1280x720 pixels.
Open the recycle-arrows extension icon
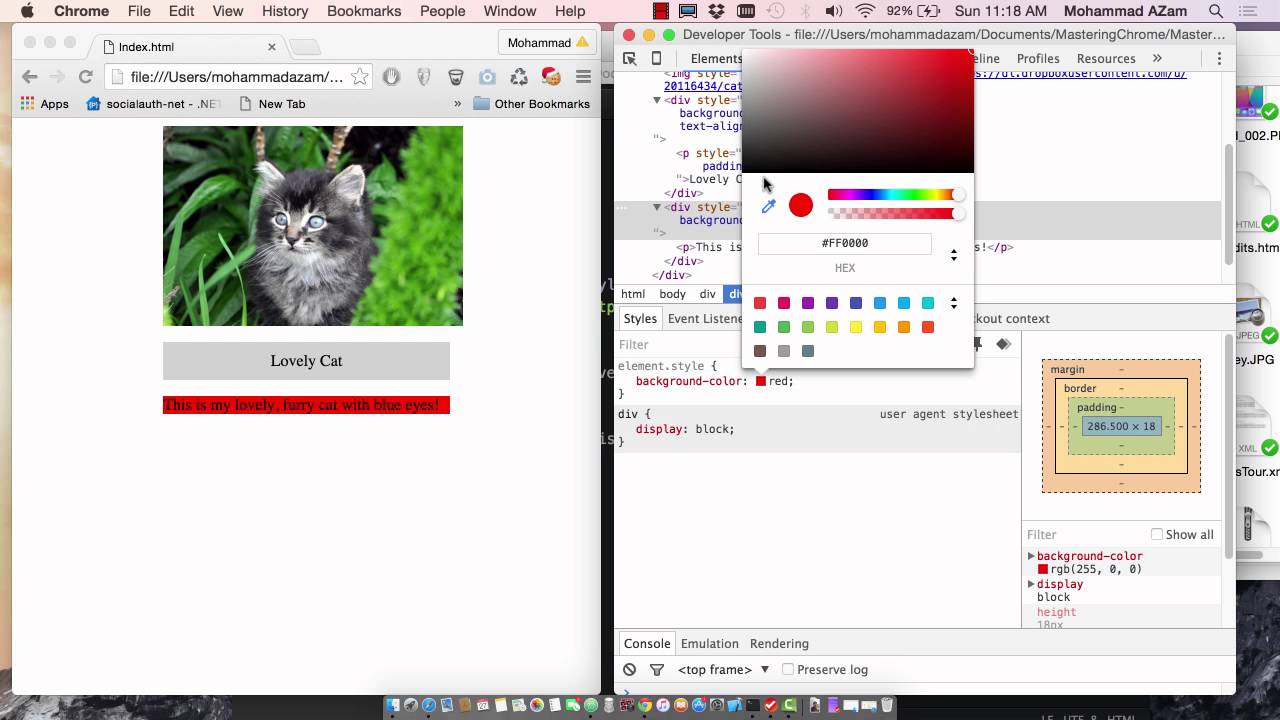pyautogui.click(x=518, y=77)
